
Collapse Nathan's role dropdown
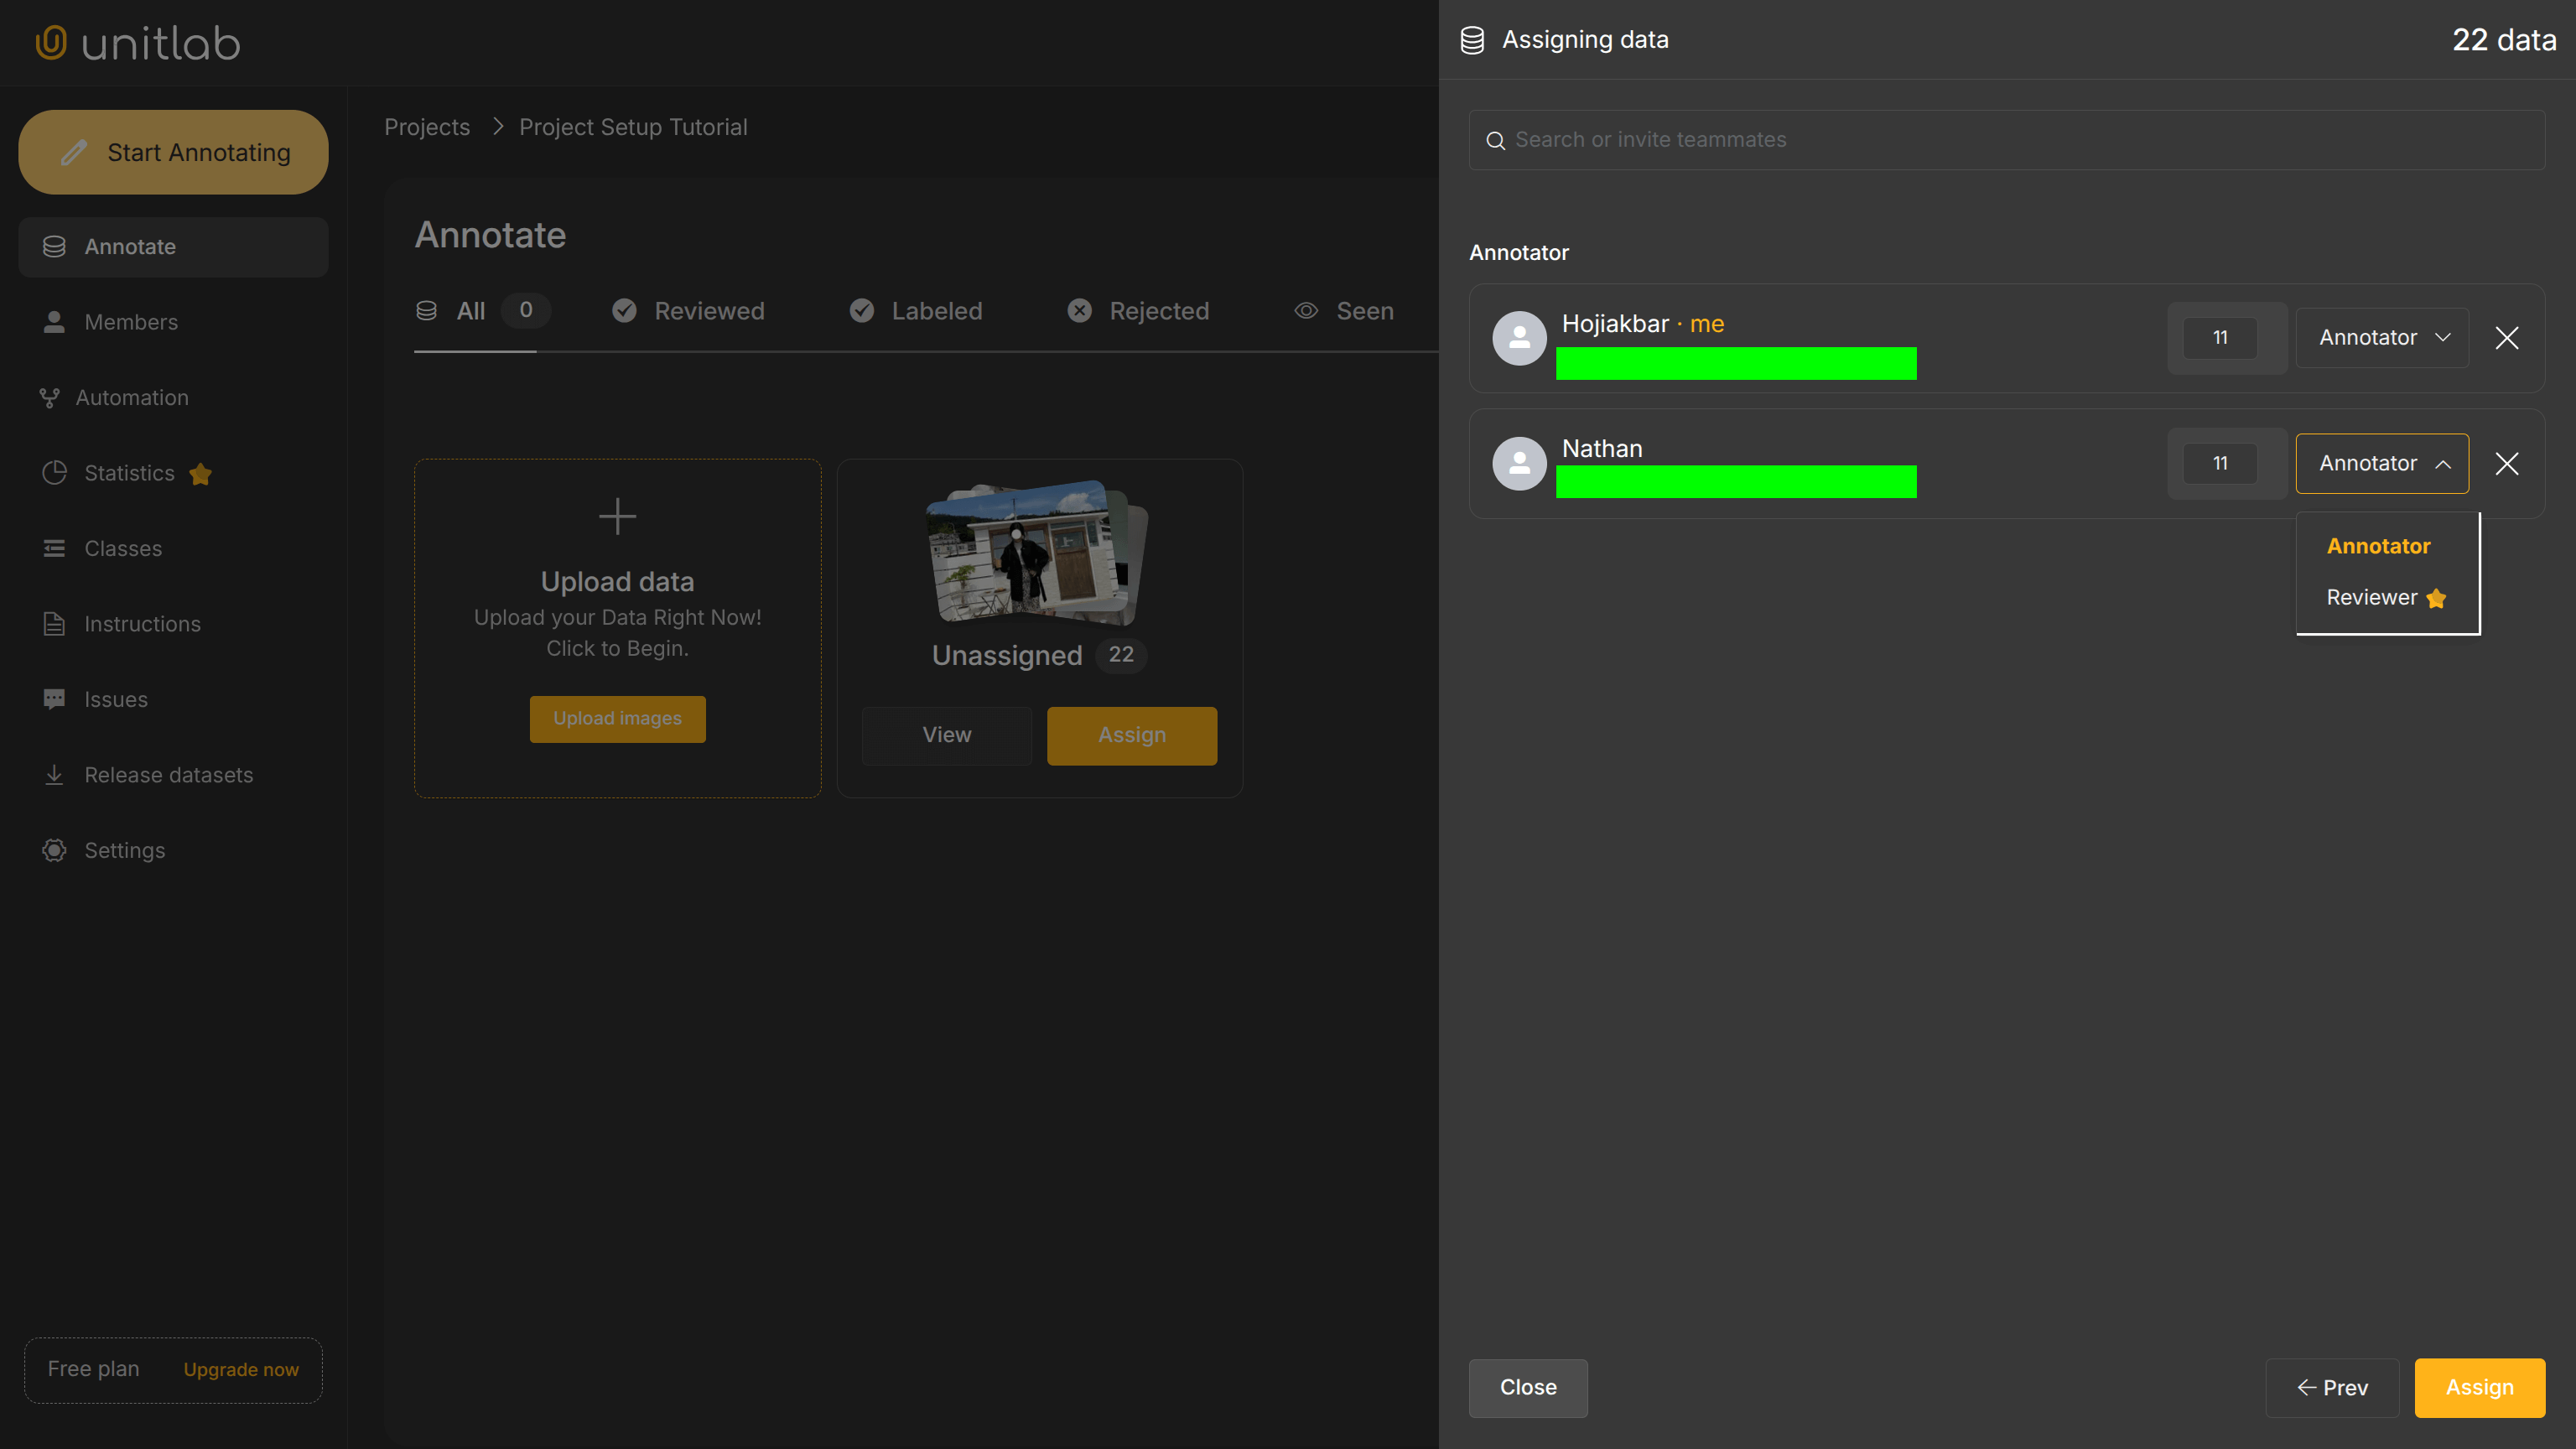point(2381,463)
